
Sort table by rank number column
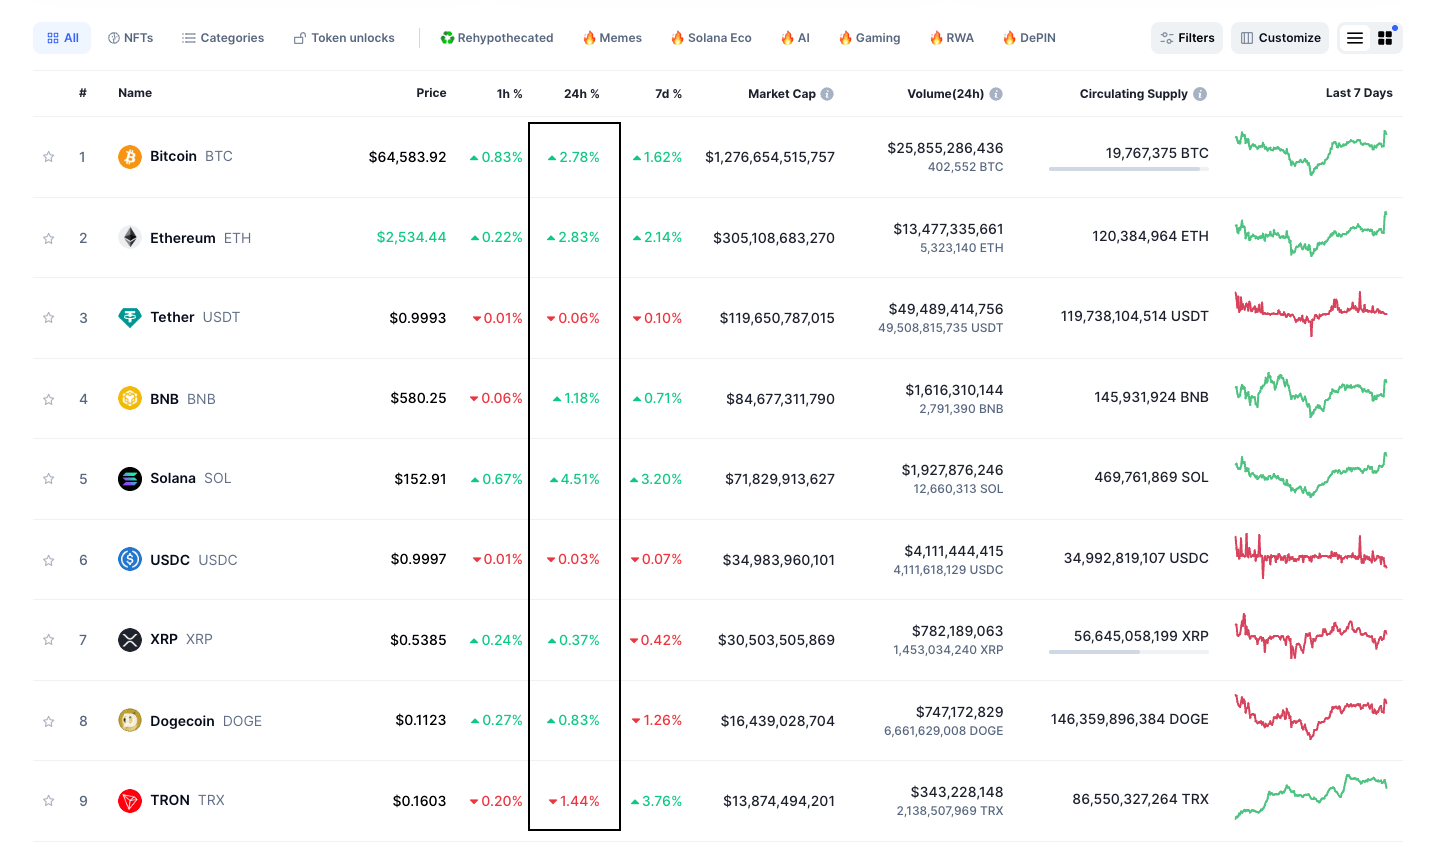(x=83, y=93)
